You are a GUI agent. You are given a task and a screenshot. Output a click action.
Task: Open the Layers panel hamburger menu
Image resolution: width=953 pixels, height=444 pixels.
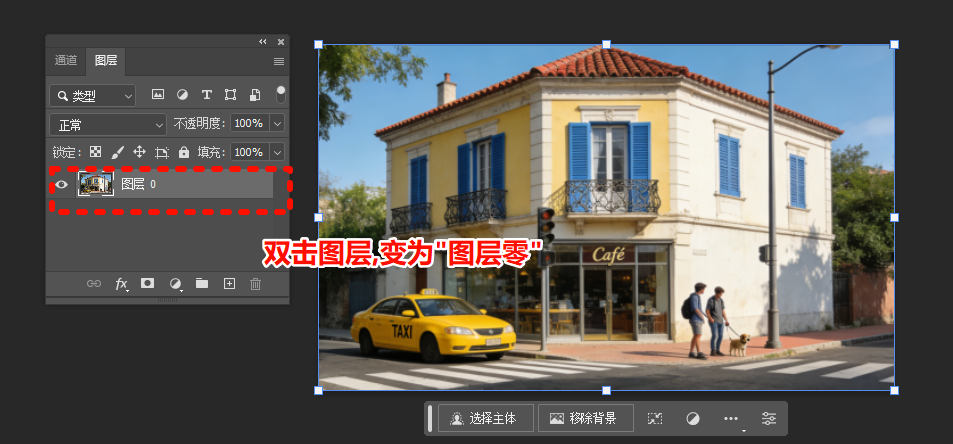[279, 61]
